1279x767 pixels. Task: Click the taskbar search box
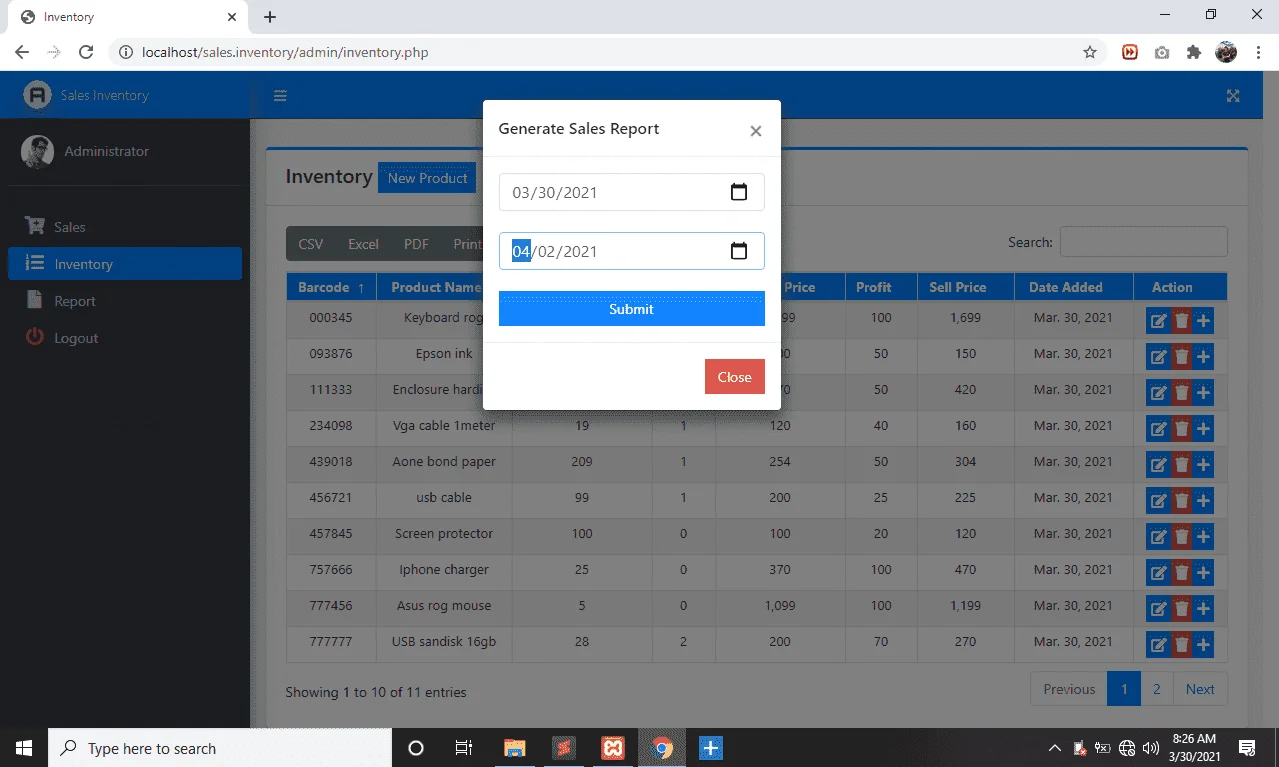point(220,748)
